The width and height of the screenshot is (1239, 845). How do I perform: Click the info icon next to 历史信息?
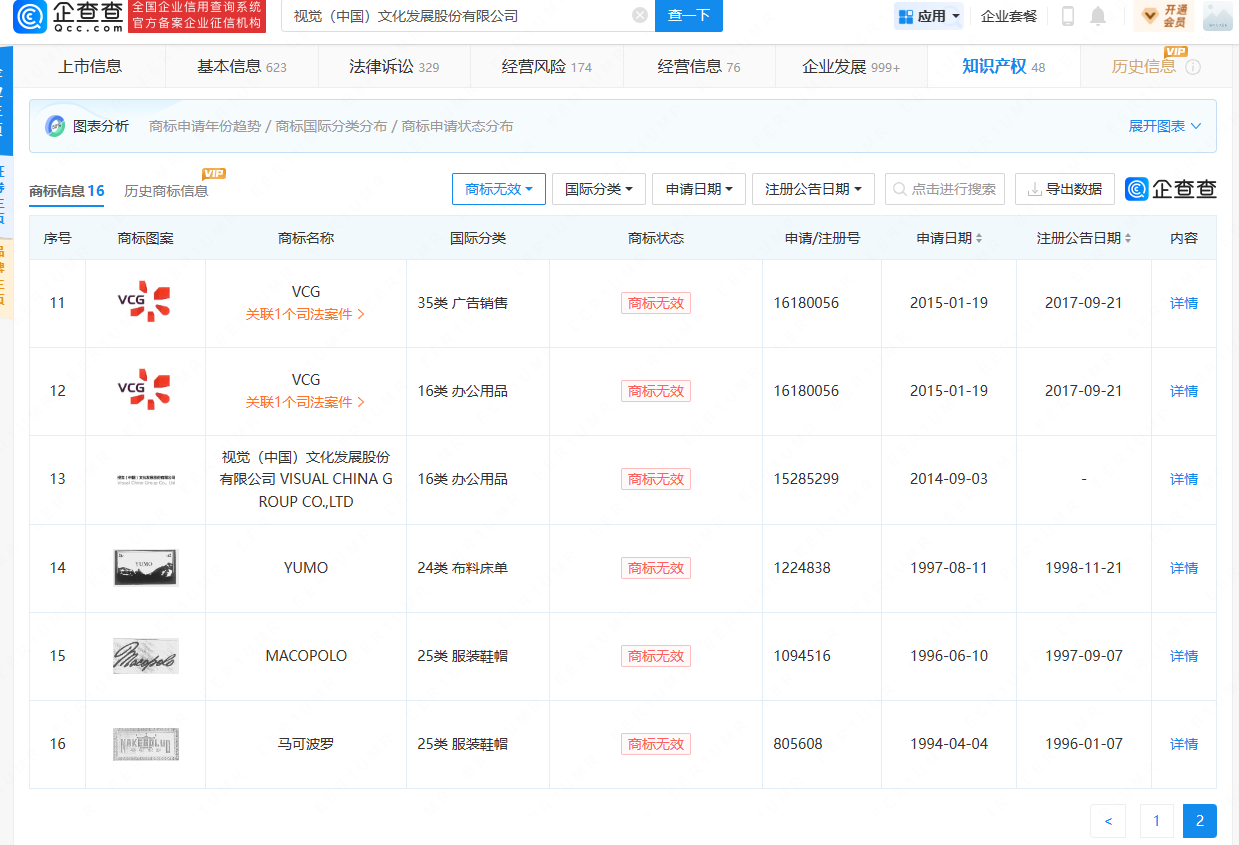coord(1193,67)
